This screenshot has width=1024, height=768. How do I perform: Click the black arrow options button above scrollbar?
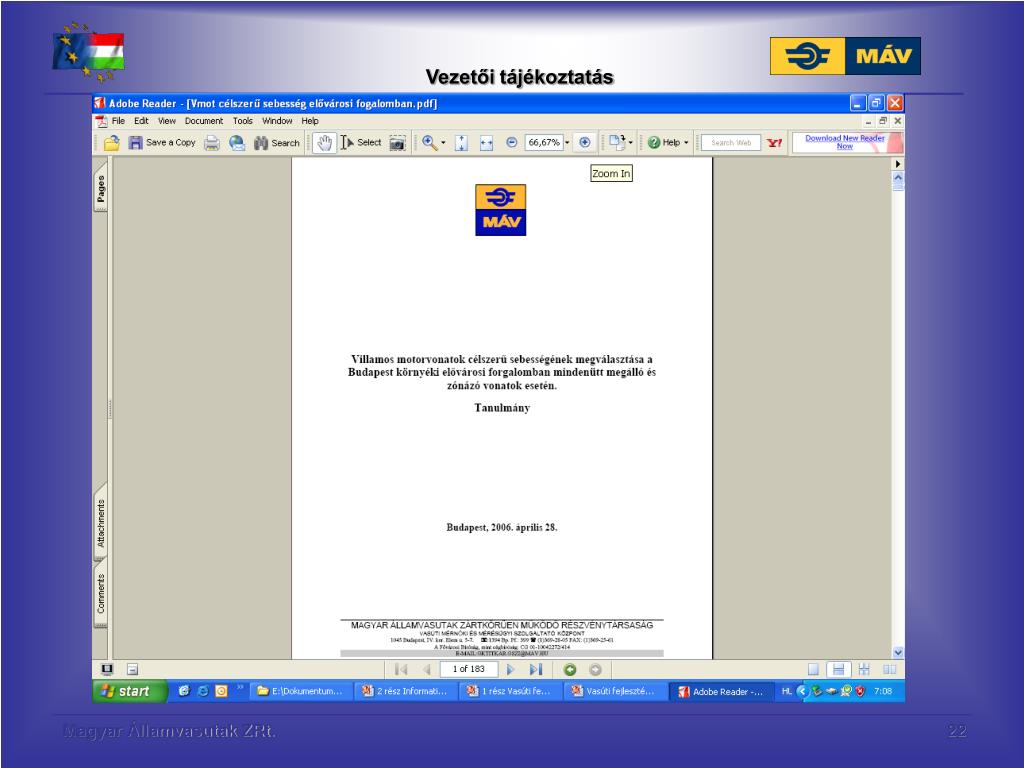898,164
